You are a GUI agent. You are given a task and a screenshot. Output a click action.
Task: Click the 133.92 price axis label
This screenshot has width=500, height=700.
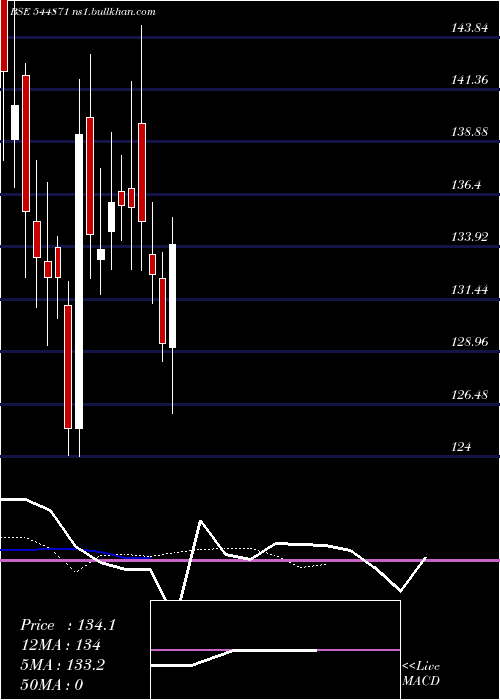point(469,237)
